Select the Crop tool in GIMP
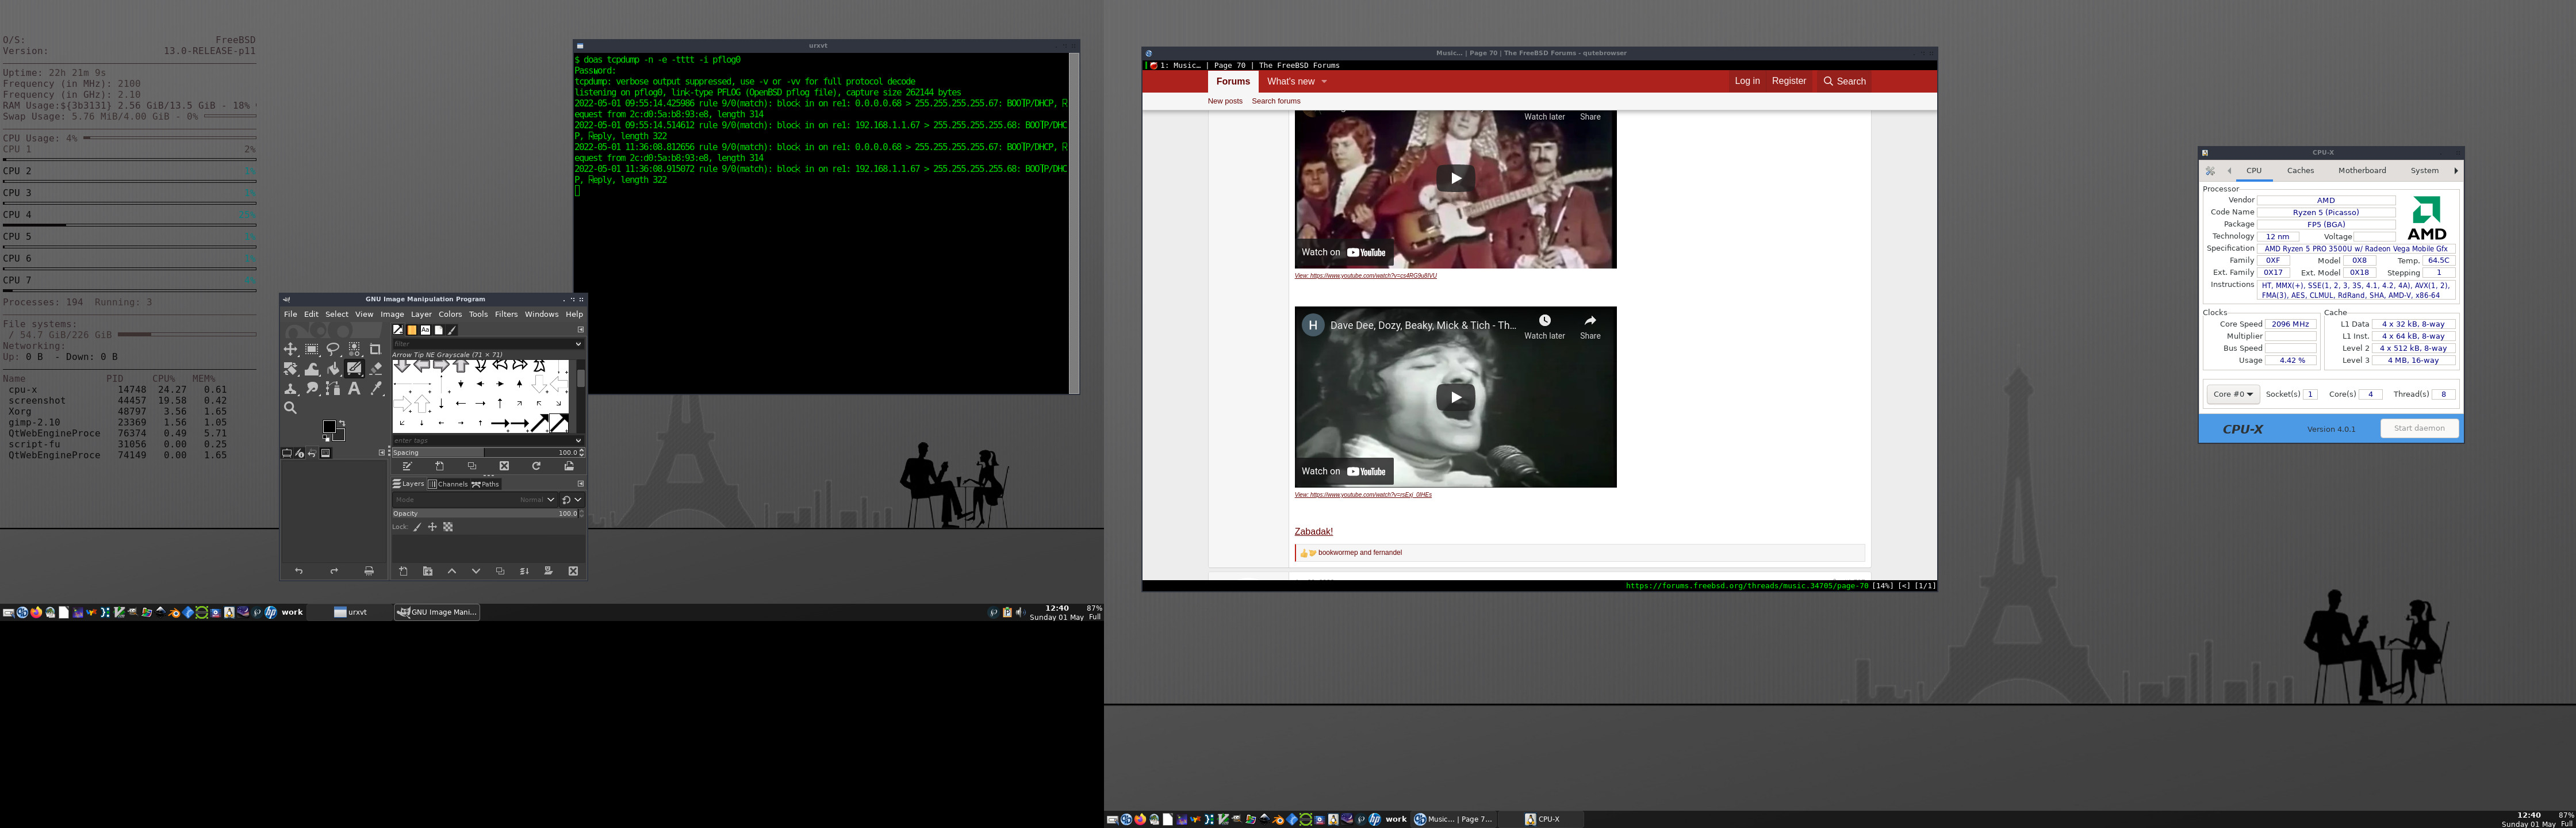The image size is (2576, 828). [376, 350]
